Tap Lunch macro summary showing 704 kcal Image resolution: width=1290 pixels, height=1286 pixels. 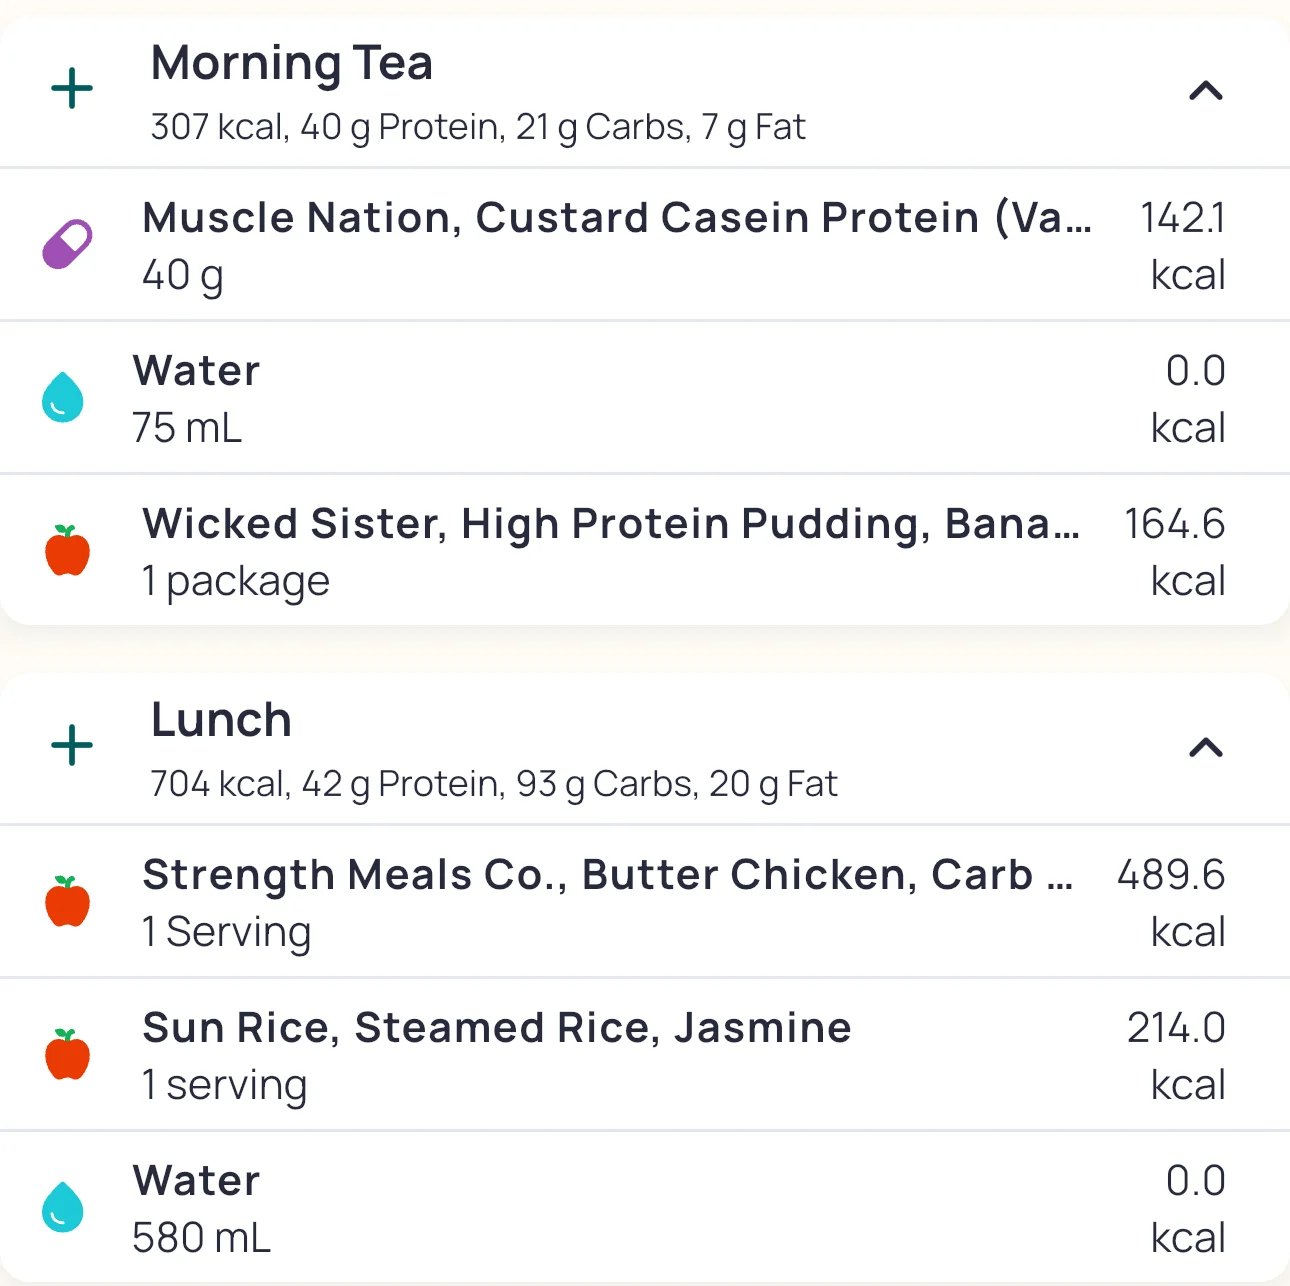pos(493,784)
